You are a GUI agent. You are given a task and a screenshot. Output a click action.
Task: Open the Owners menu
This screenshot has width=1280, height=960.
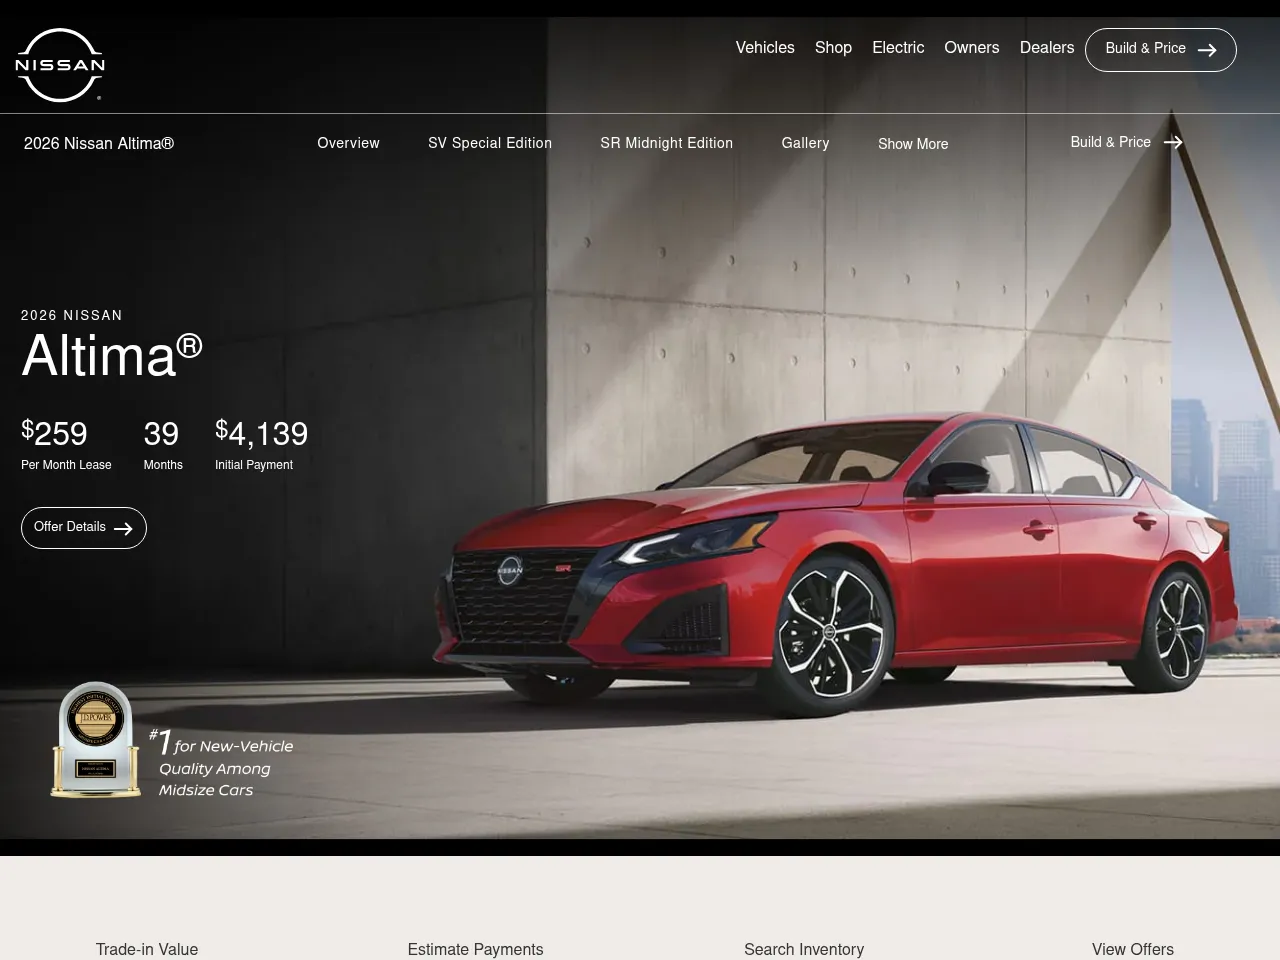[971, 48]
